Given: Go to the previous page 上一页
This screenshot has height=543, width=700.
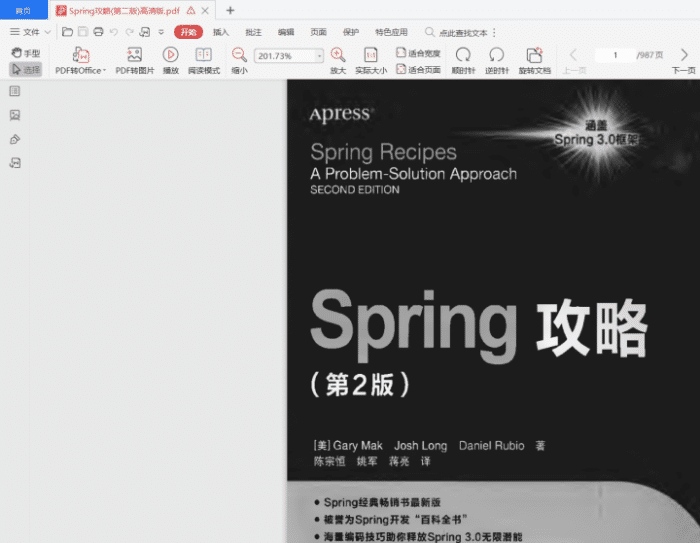Looking at the screenshot, I should (574, 61).
